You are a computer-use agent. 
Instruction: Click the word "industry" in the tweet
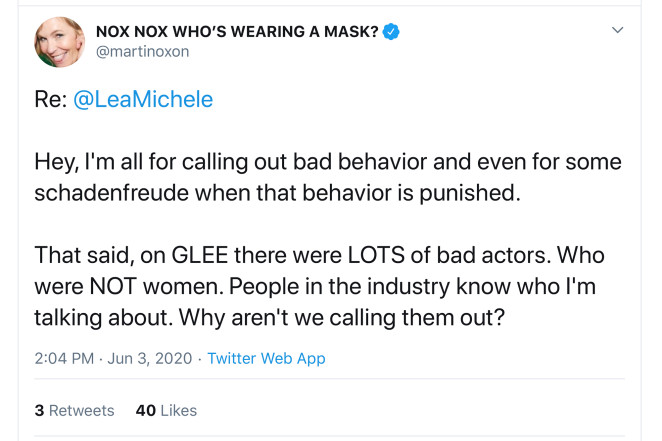[x=408, y=287]
